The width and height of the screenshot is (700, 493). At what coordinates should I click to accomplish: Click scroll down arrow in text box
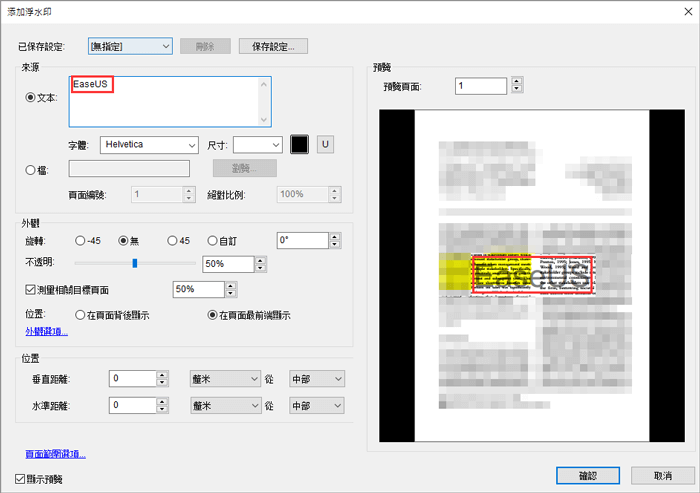tap(264, 119)
